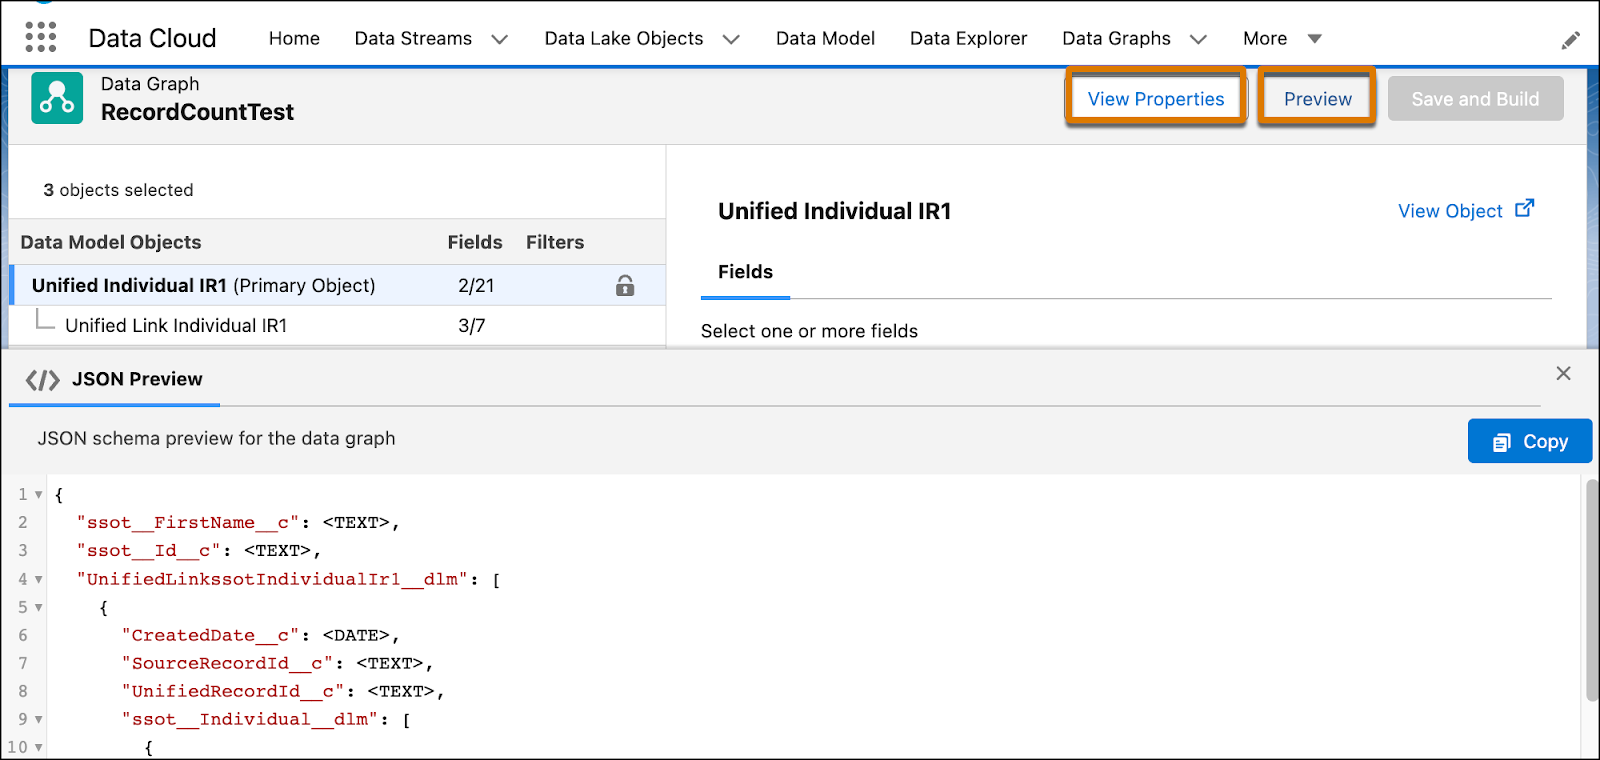The width and height of the screenshot is (1600, 760).
Task: Select Unified Individual IR1 primary object row
Action: point(338,285)
